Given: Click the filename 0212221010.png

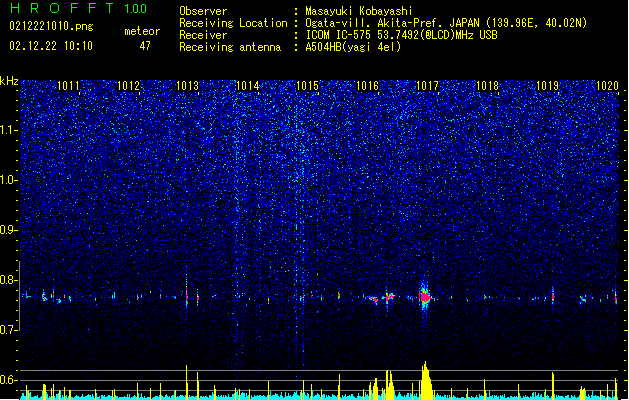Looking at the screenshot, I should pos(51,26).
